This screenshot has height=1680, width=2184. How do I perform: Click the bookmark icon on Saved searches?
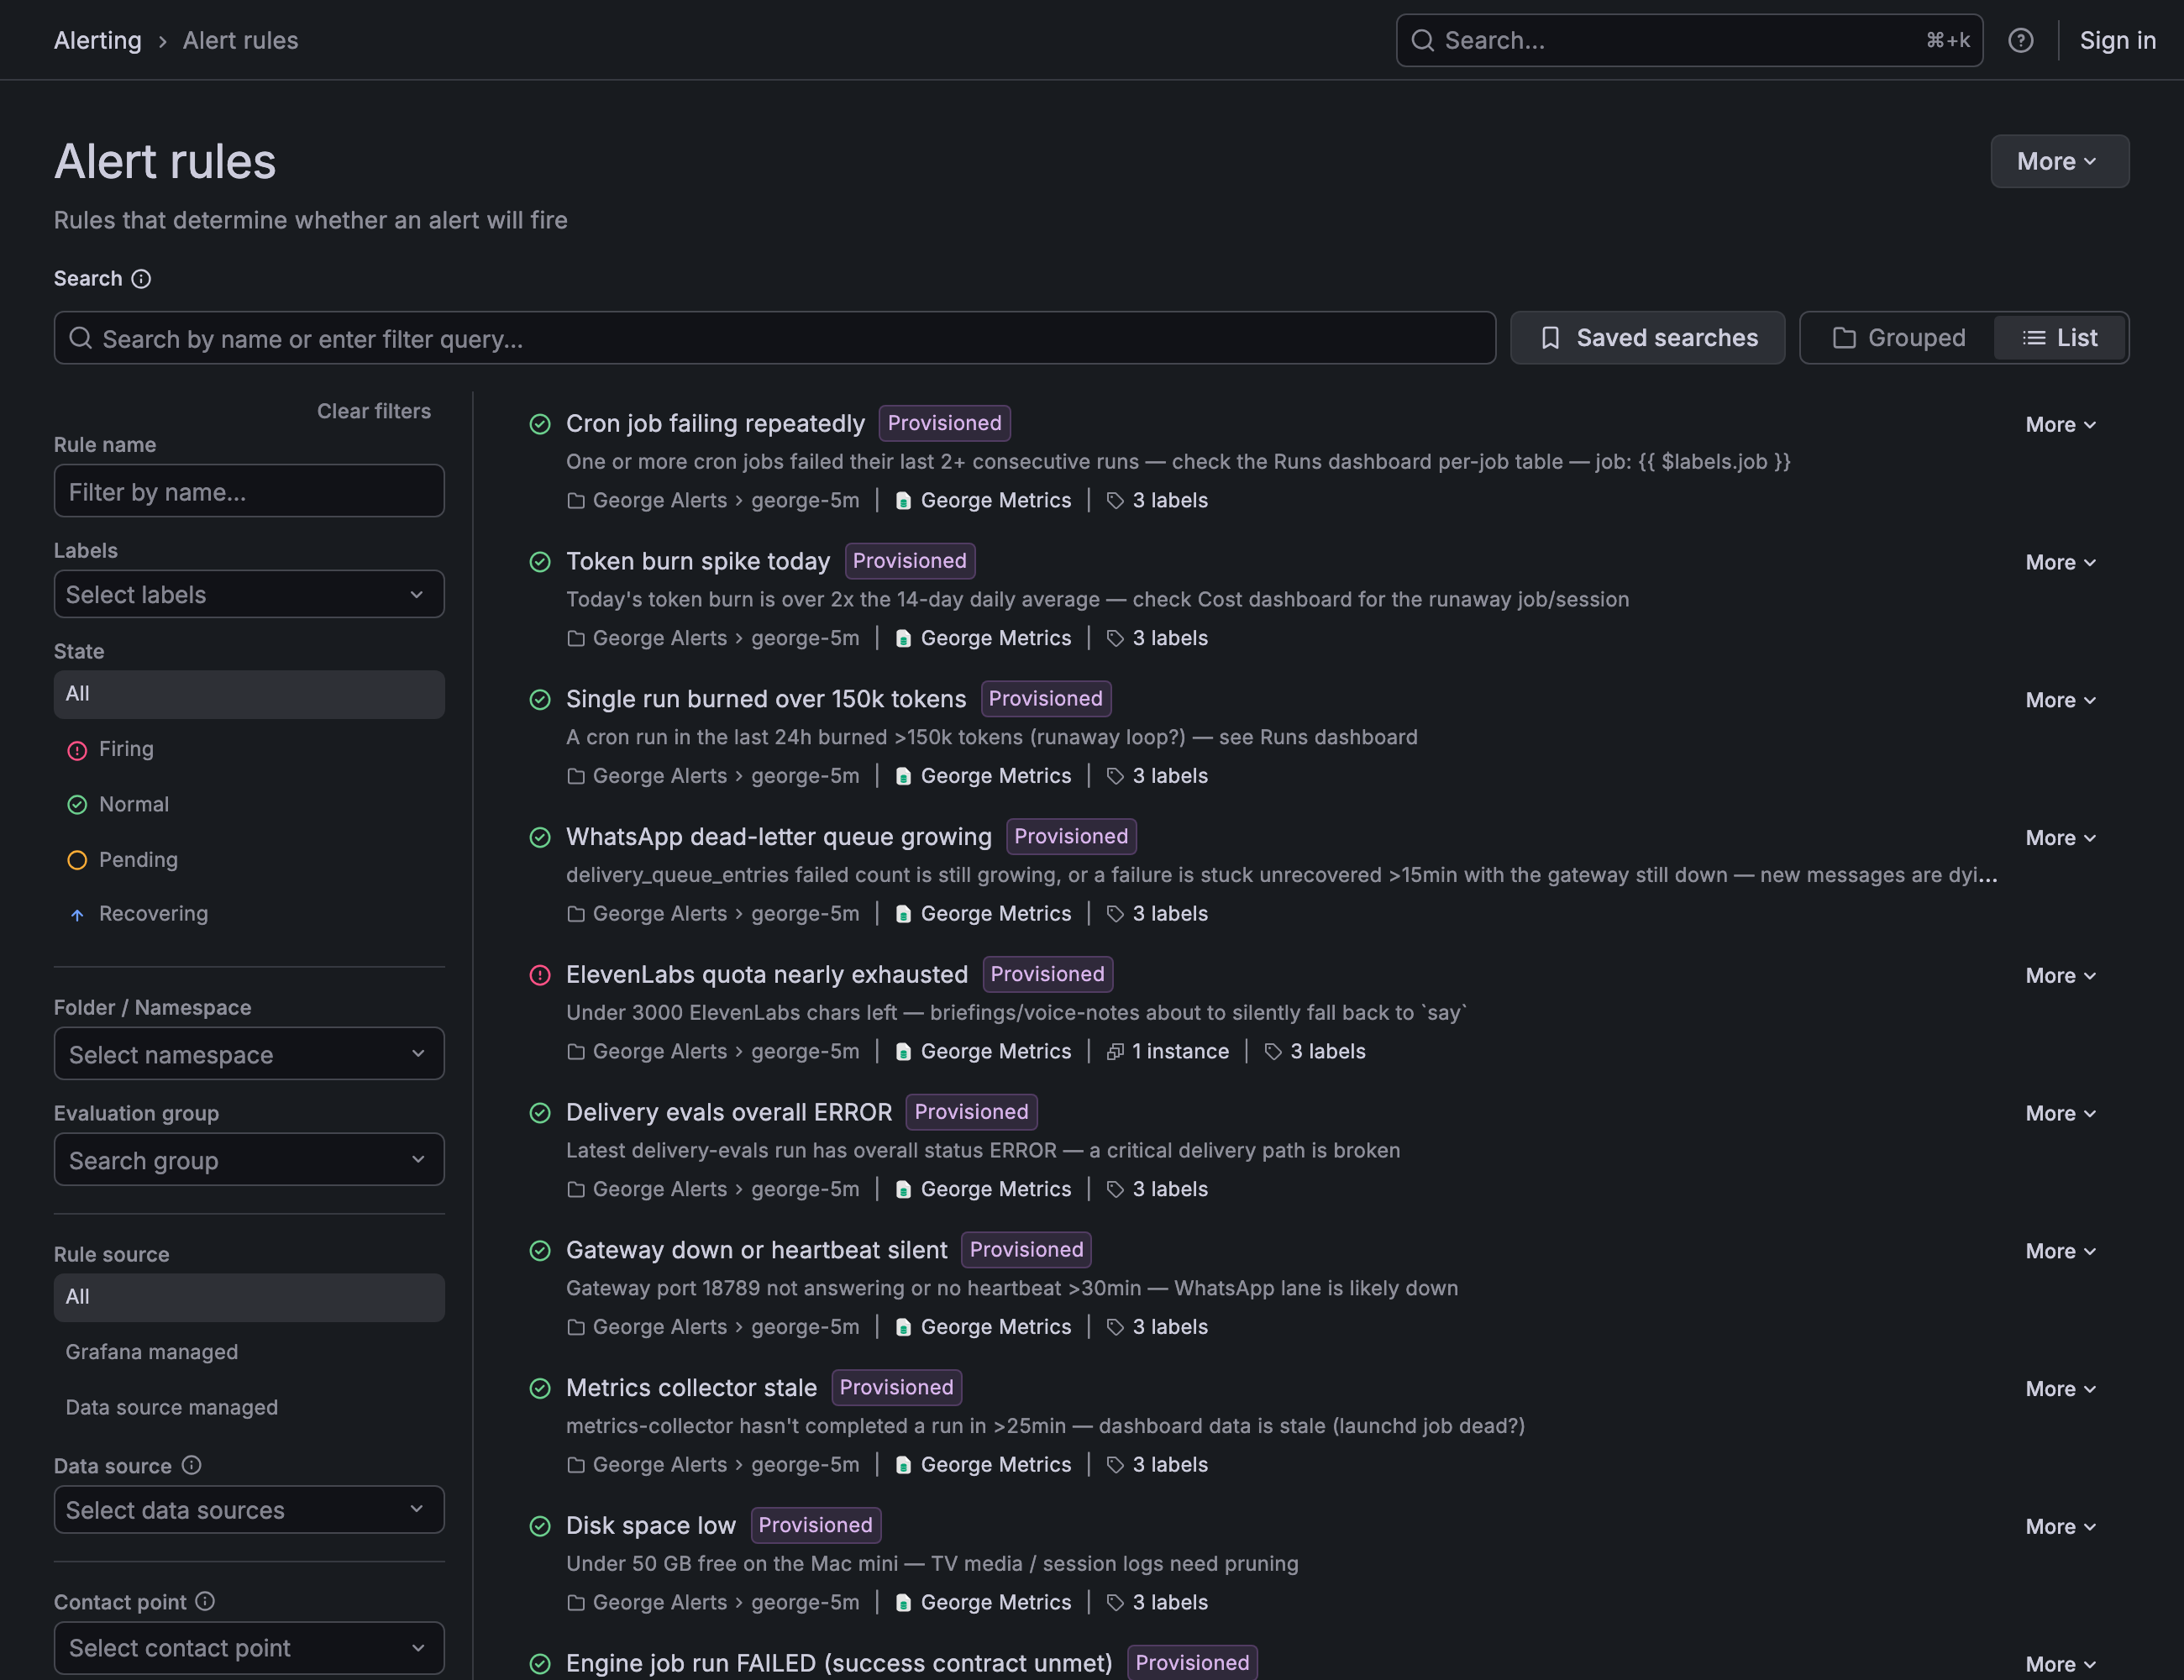(x=1550, y=338)
